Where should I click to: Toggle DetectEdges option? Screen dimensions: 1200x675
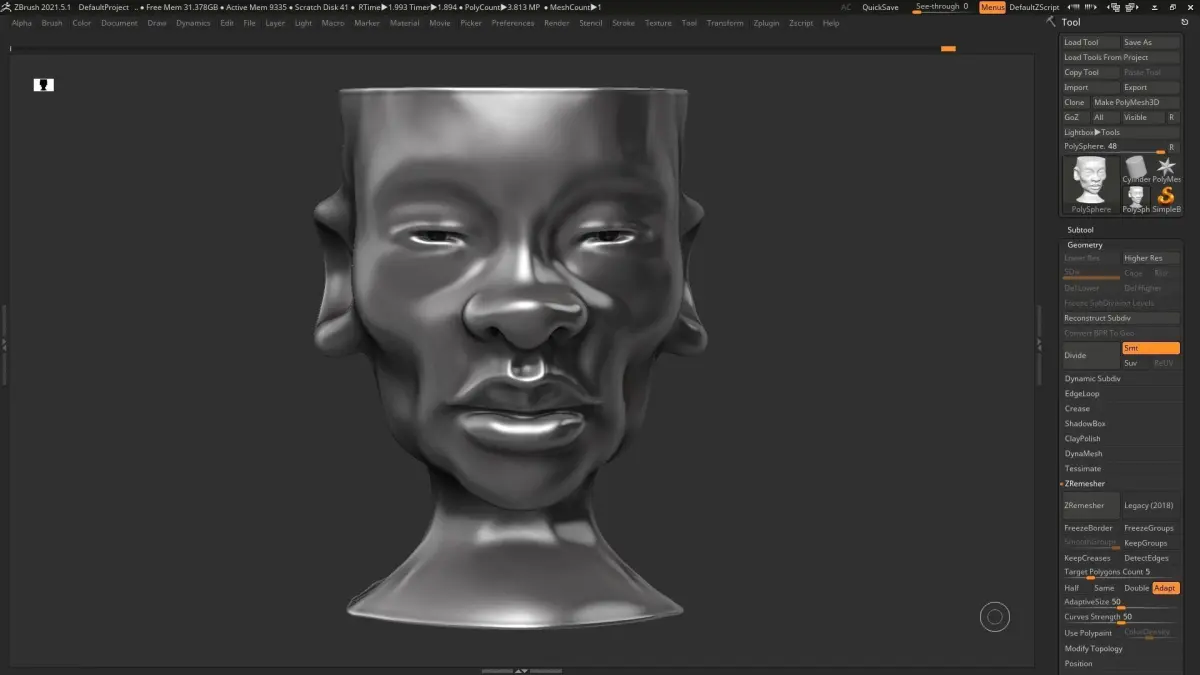[1150, 558]
